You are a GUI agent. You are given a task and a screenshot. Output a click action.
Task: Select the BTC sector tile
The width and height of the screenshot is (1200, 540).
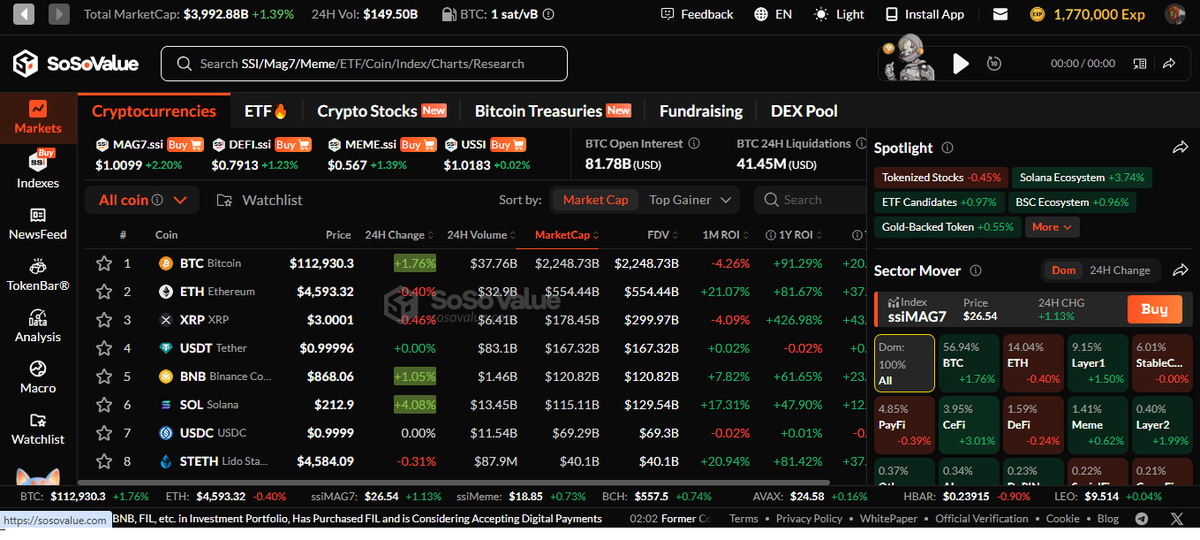point(971,363)
